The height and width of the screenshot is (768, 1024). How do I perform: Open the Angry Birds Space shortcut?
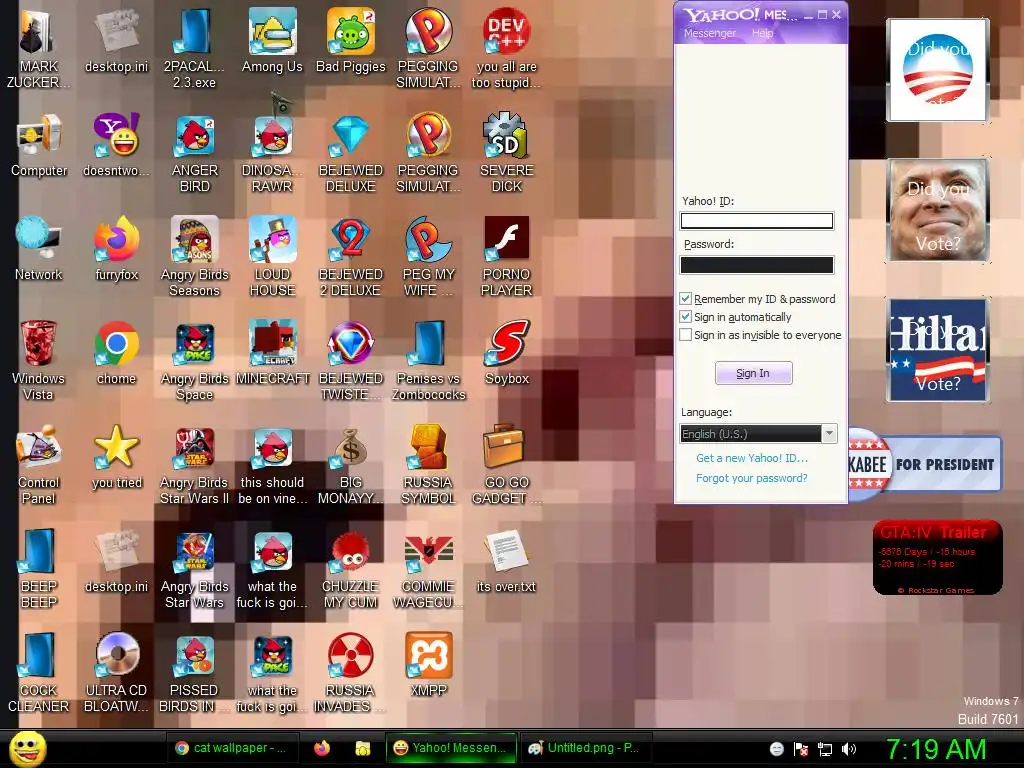195,360
